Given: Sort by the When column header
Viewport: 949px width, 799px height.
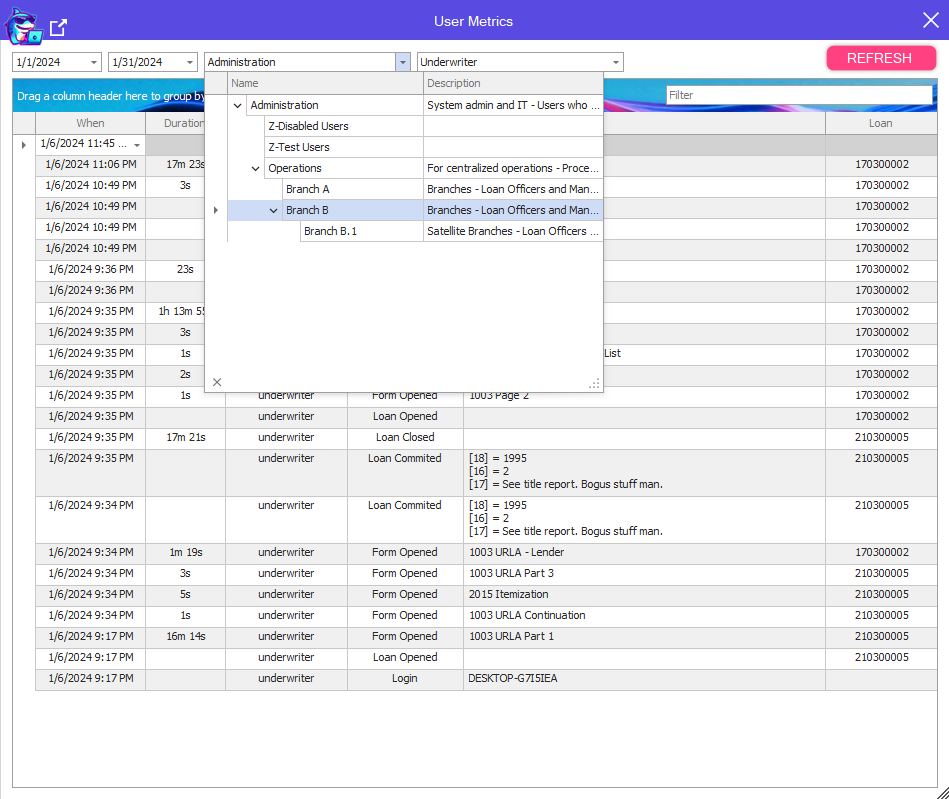Looking at the screenshot, I should [x=90, y=123].
